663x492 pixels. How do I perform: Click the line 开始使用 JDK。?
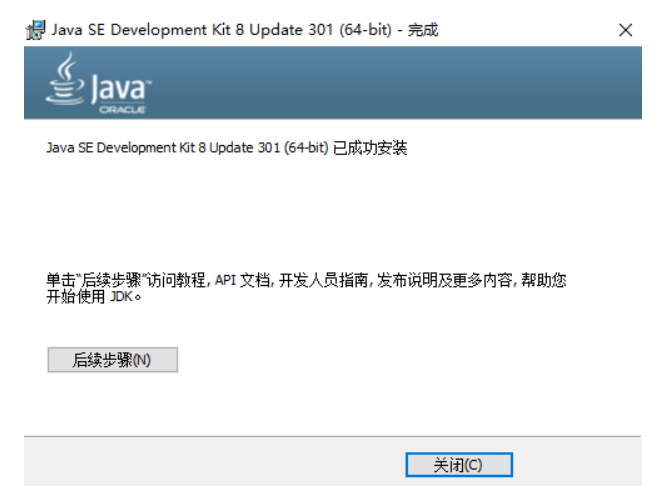click(x=93, y=297)
